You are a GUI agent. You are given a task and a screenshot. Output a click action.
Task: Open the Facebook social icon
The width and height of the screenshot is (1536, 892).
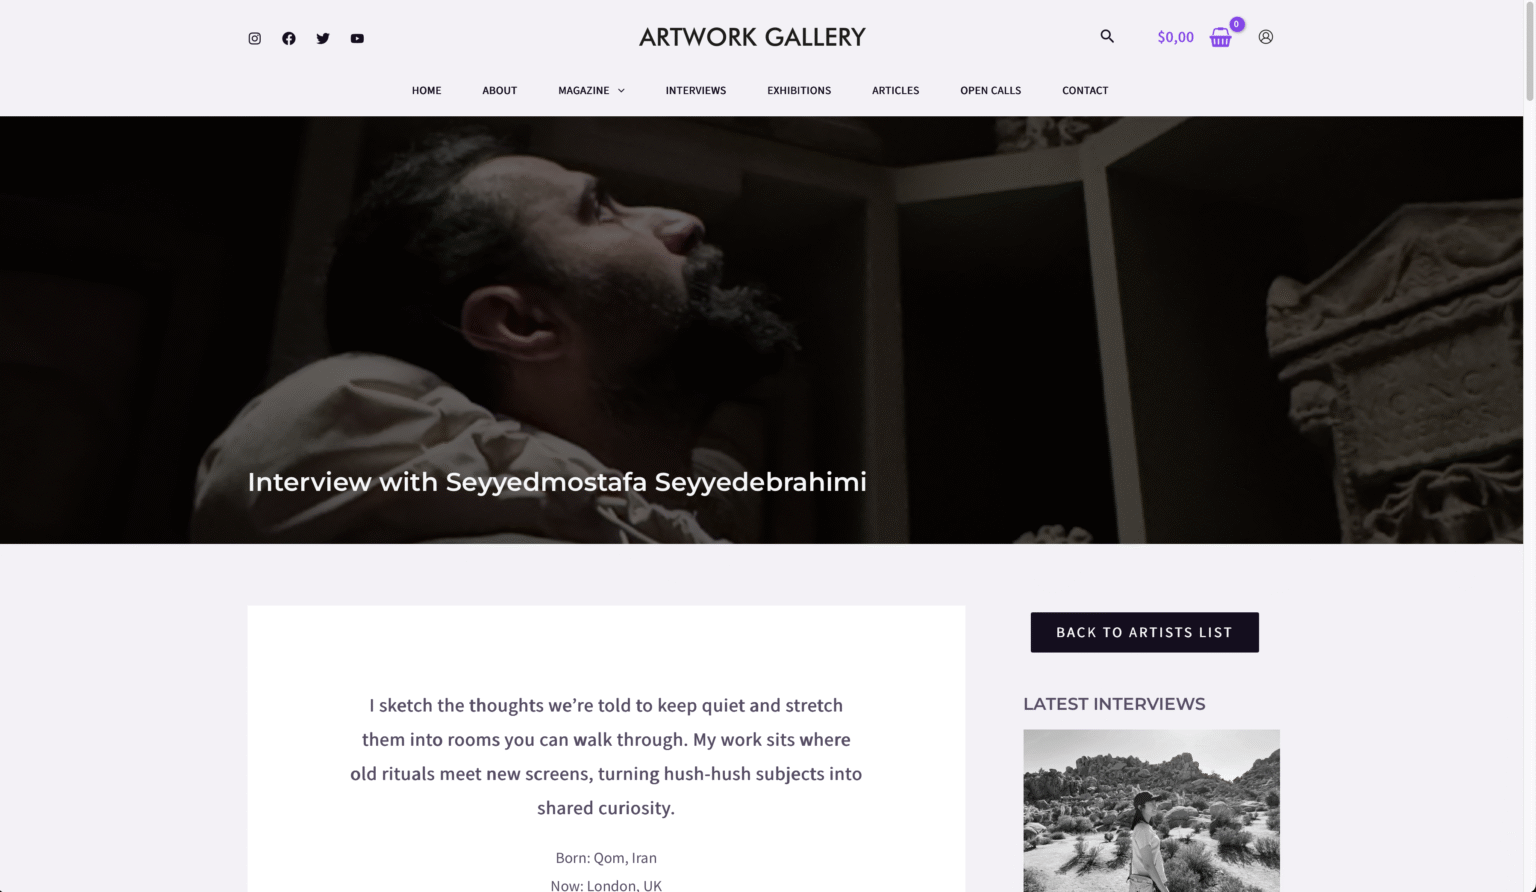pos(289,38)
